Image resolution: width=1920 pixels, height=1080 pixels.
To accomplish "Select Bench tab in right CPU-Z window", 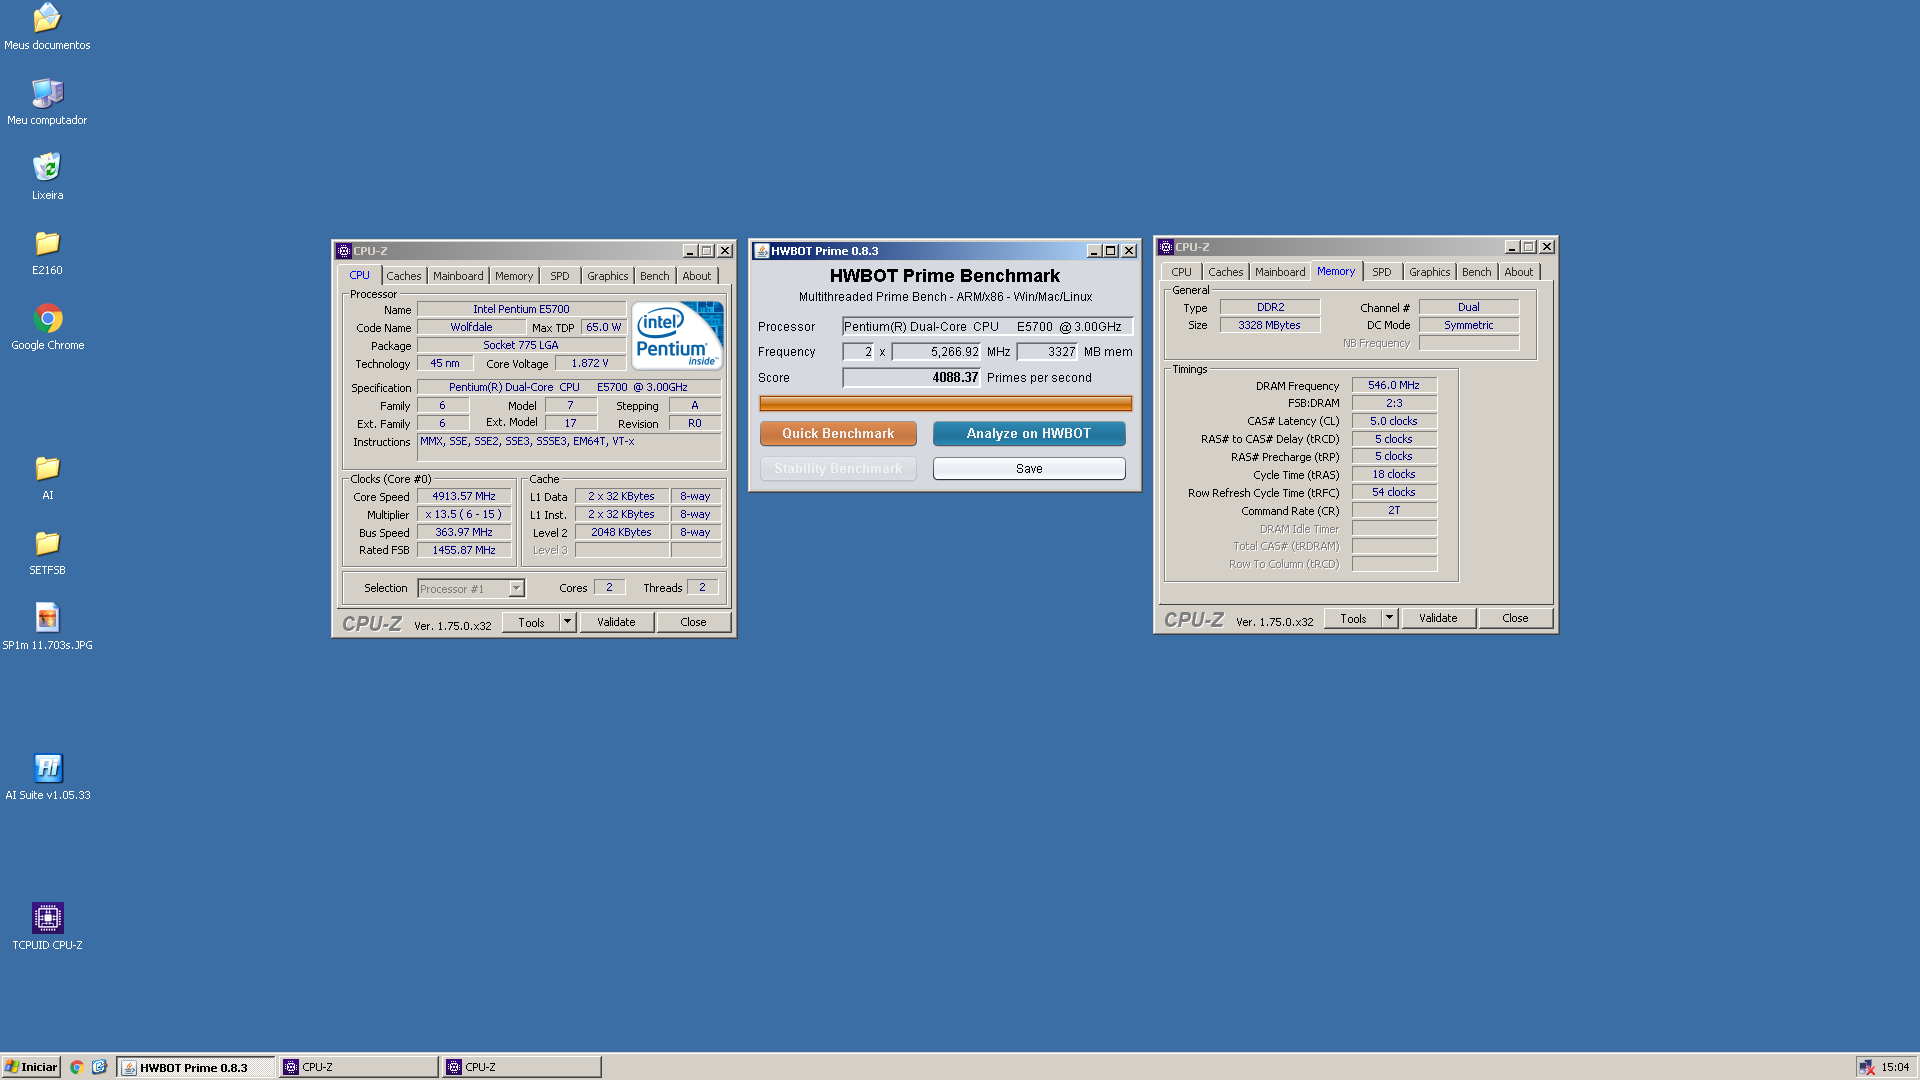I will 1477,272.
